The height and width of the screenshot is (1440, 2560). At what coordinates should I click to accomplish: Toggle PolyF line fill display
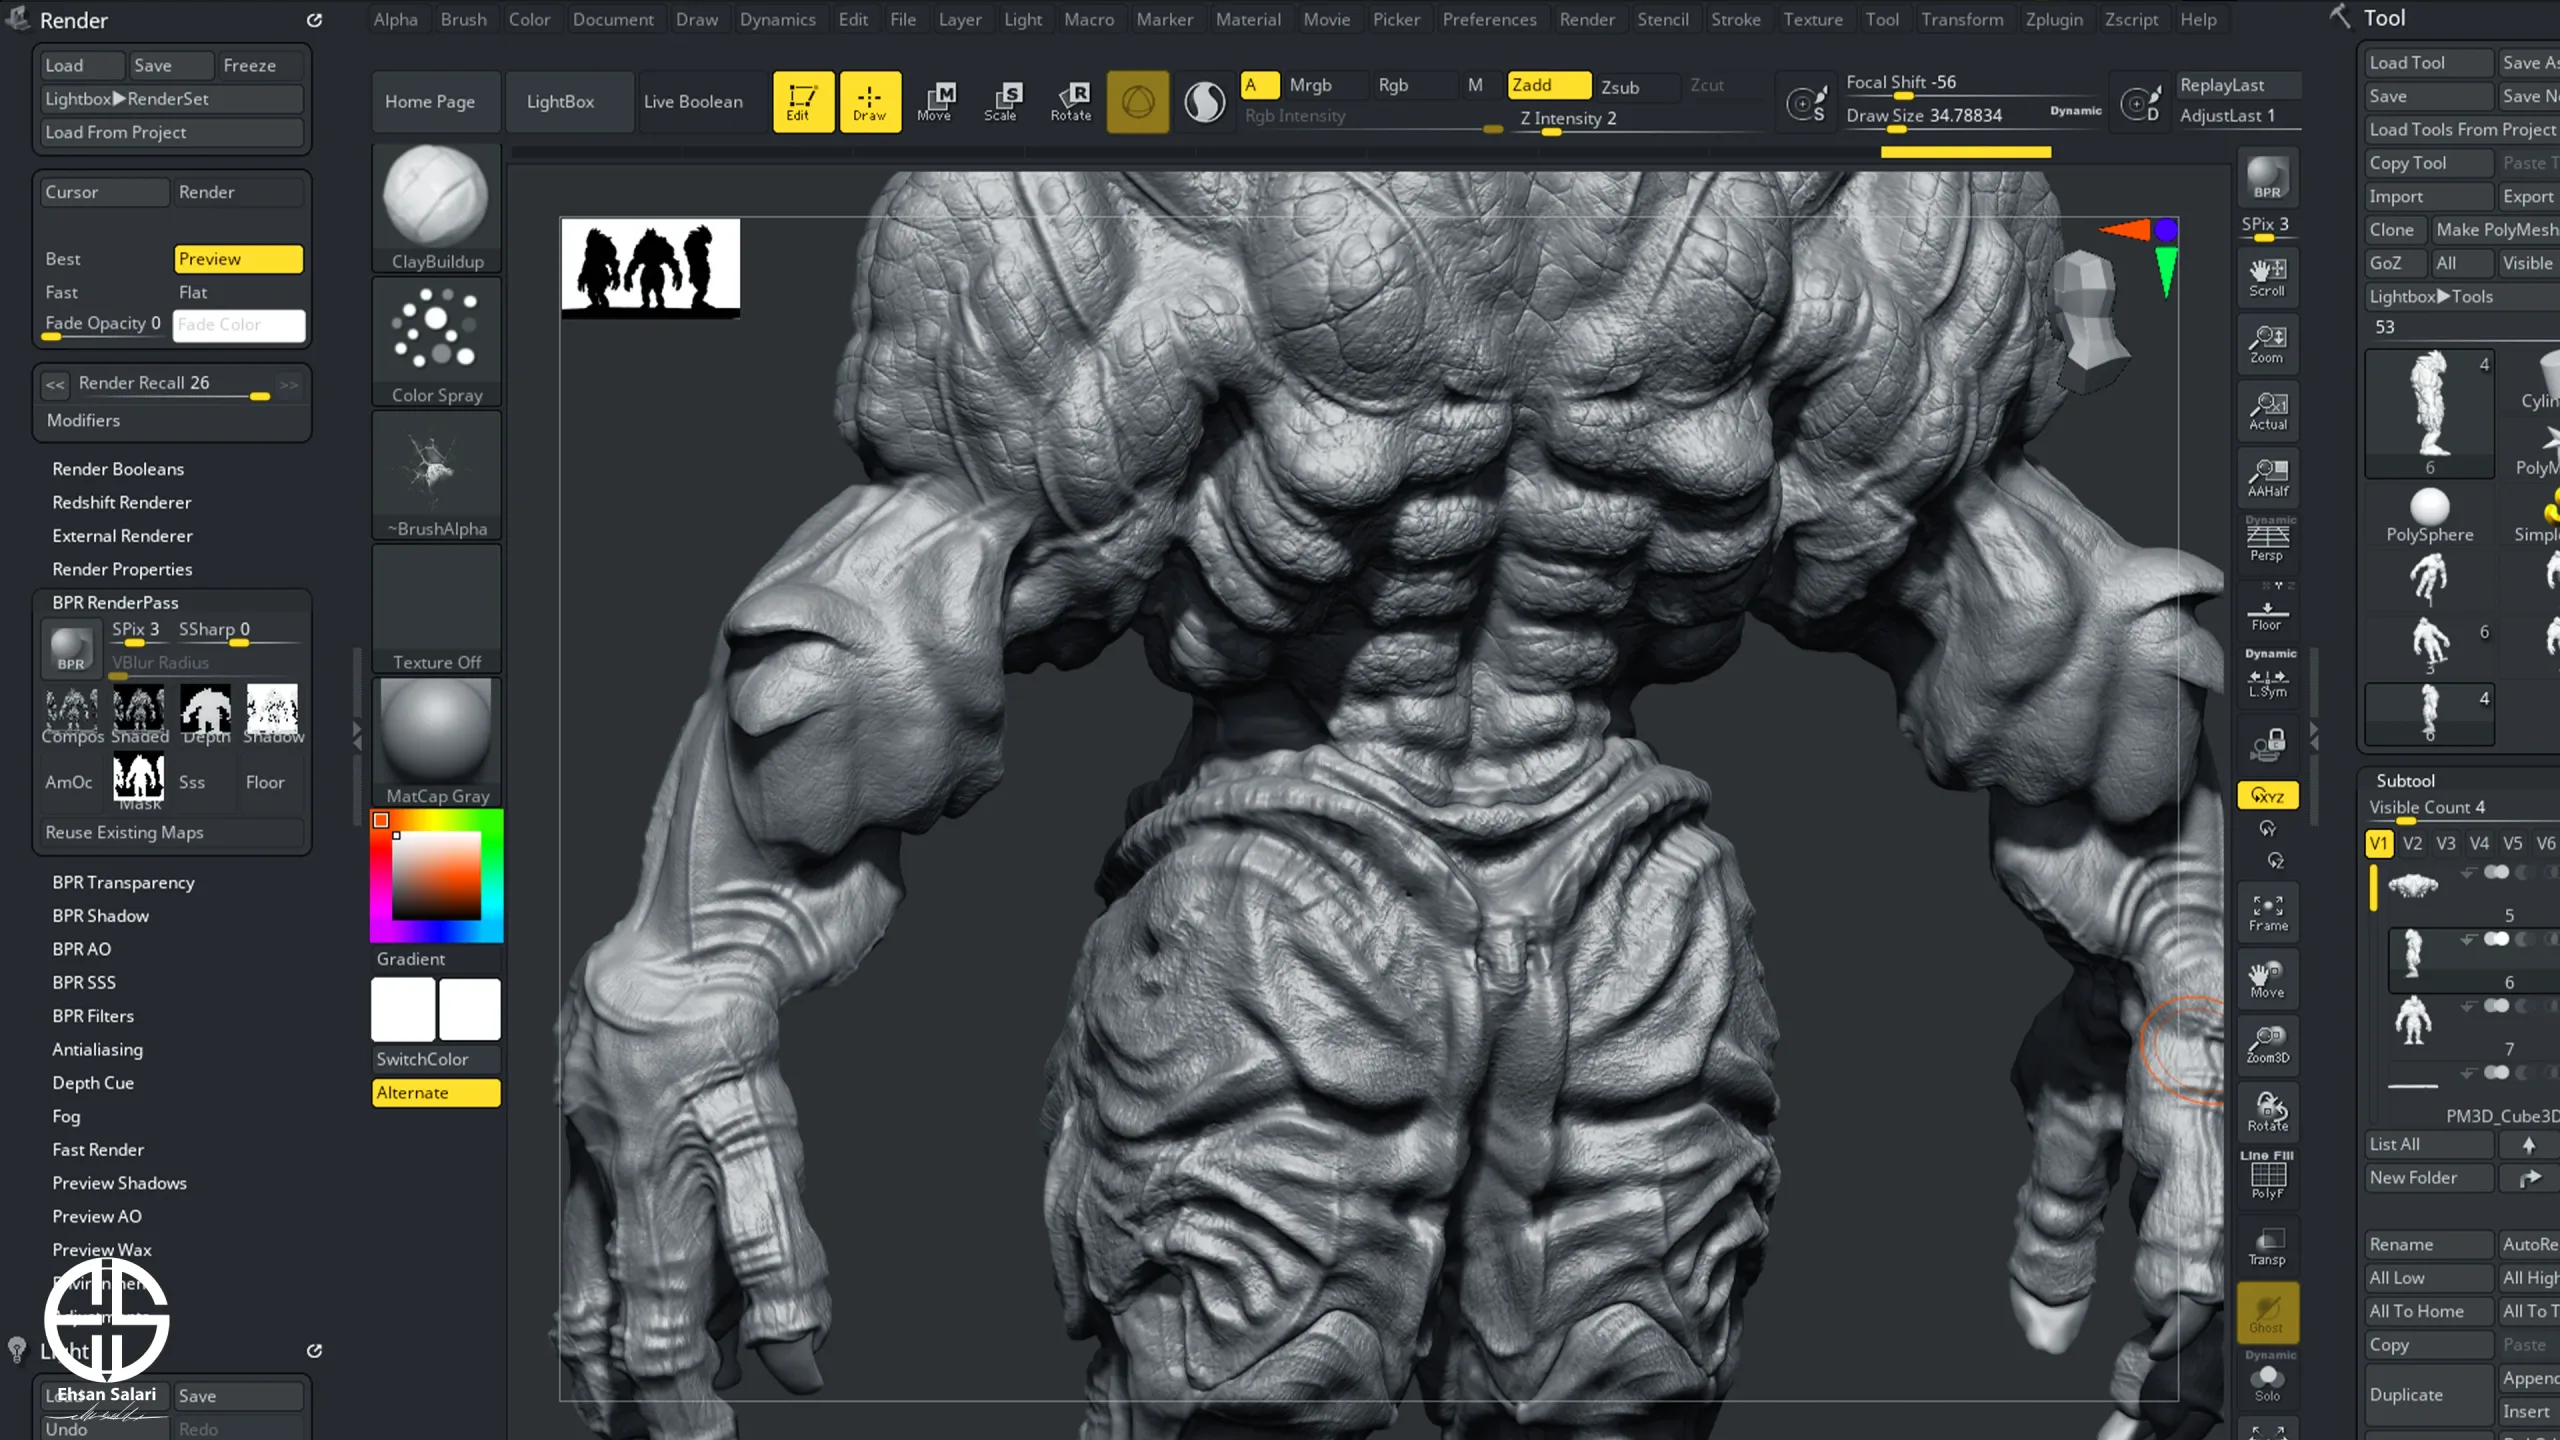coord(2267,1177)
